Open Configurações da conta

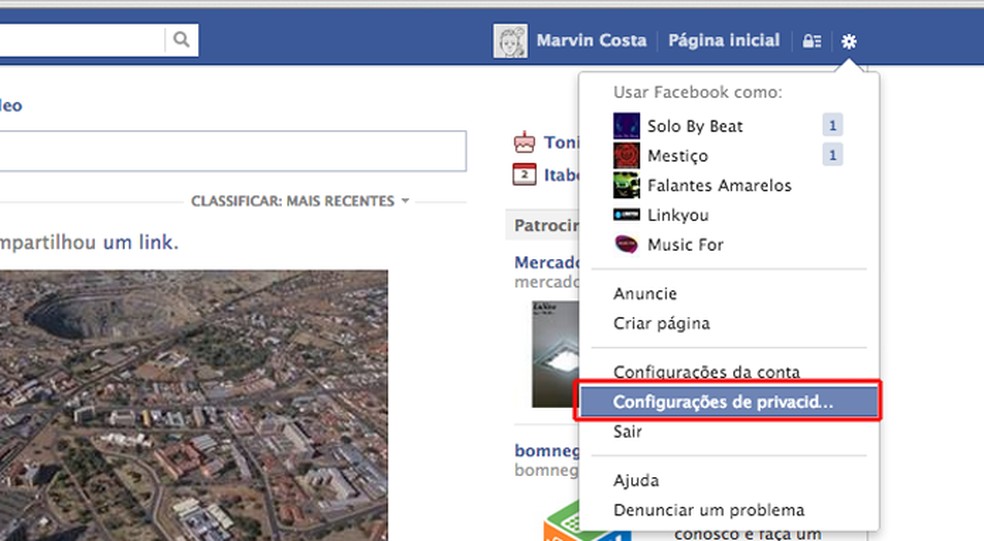[x=707, y=372]
